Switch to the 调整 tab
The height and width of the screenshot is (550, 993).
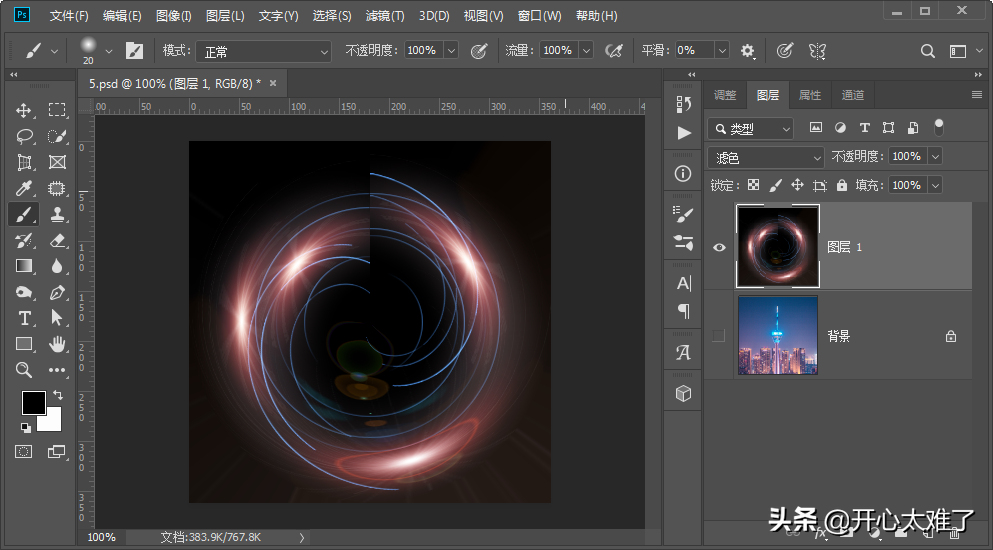click(725, 95)
